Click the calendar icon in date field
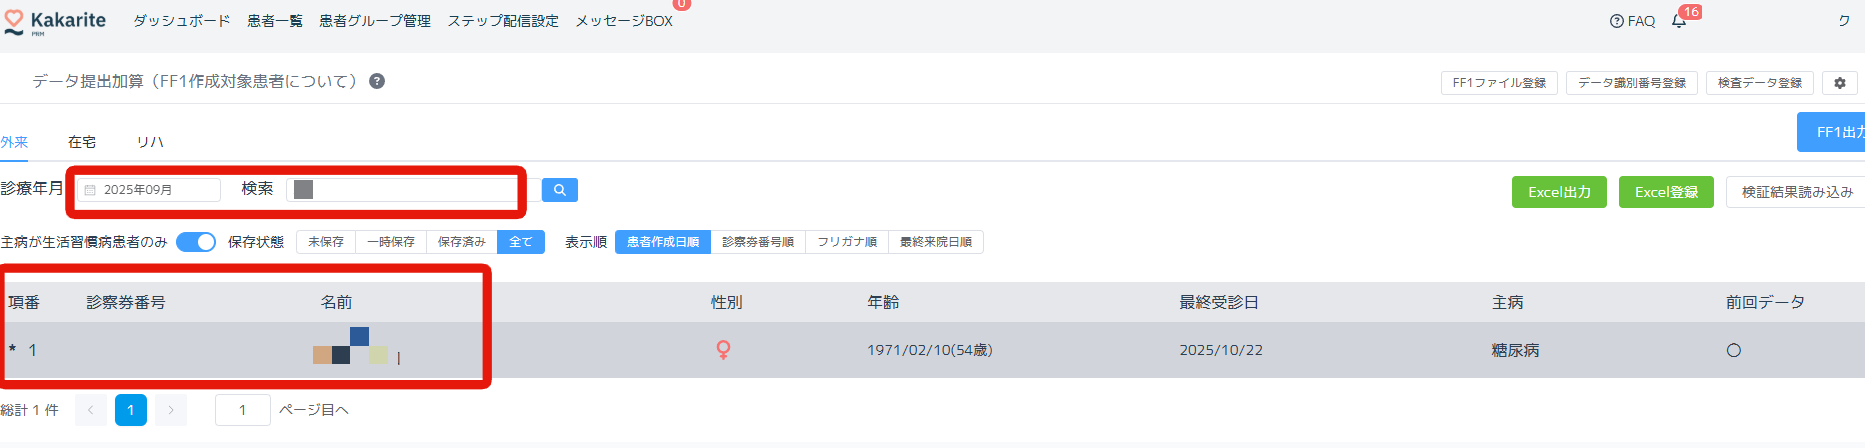Image resolution: width=1865 pixels, height=448 pixels. (x=90, y=190)
